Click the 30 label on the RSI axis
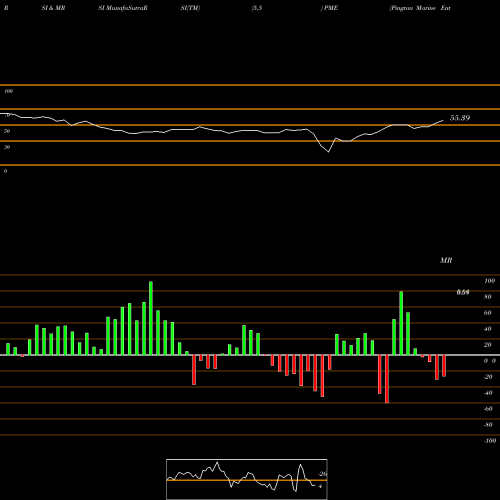The height and width of the screenshot is (500, 500). coord(7,147)
